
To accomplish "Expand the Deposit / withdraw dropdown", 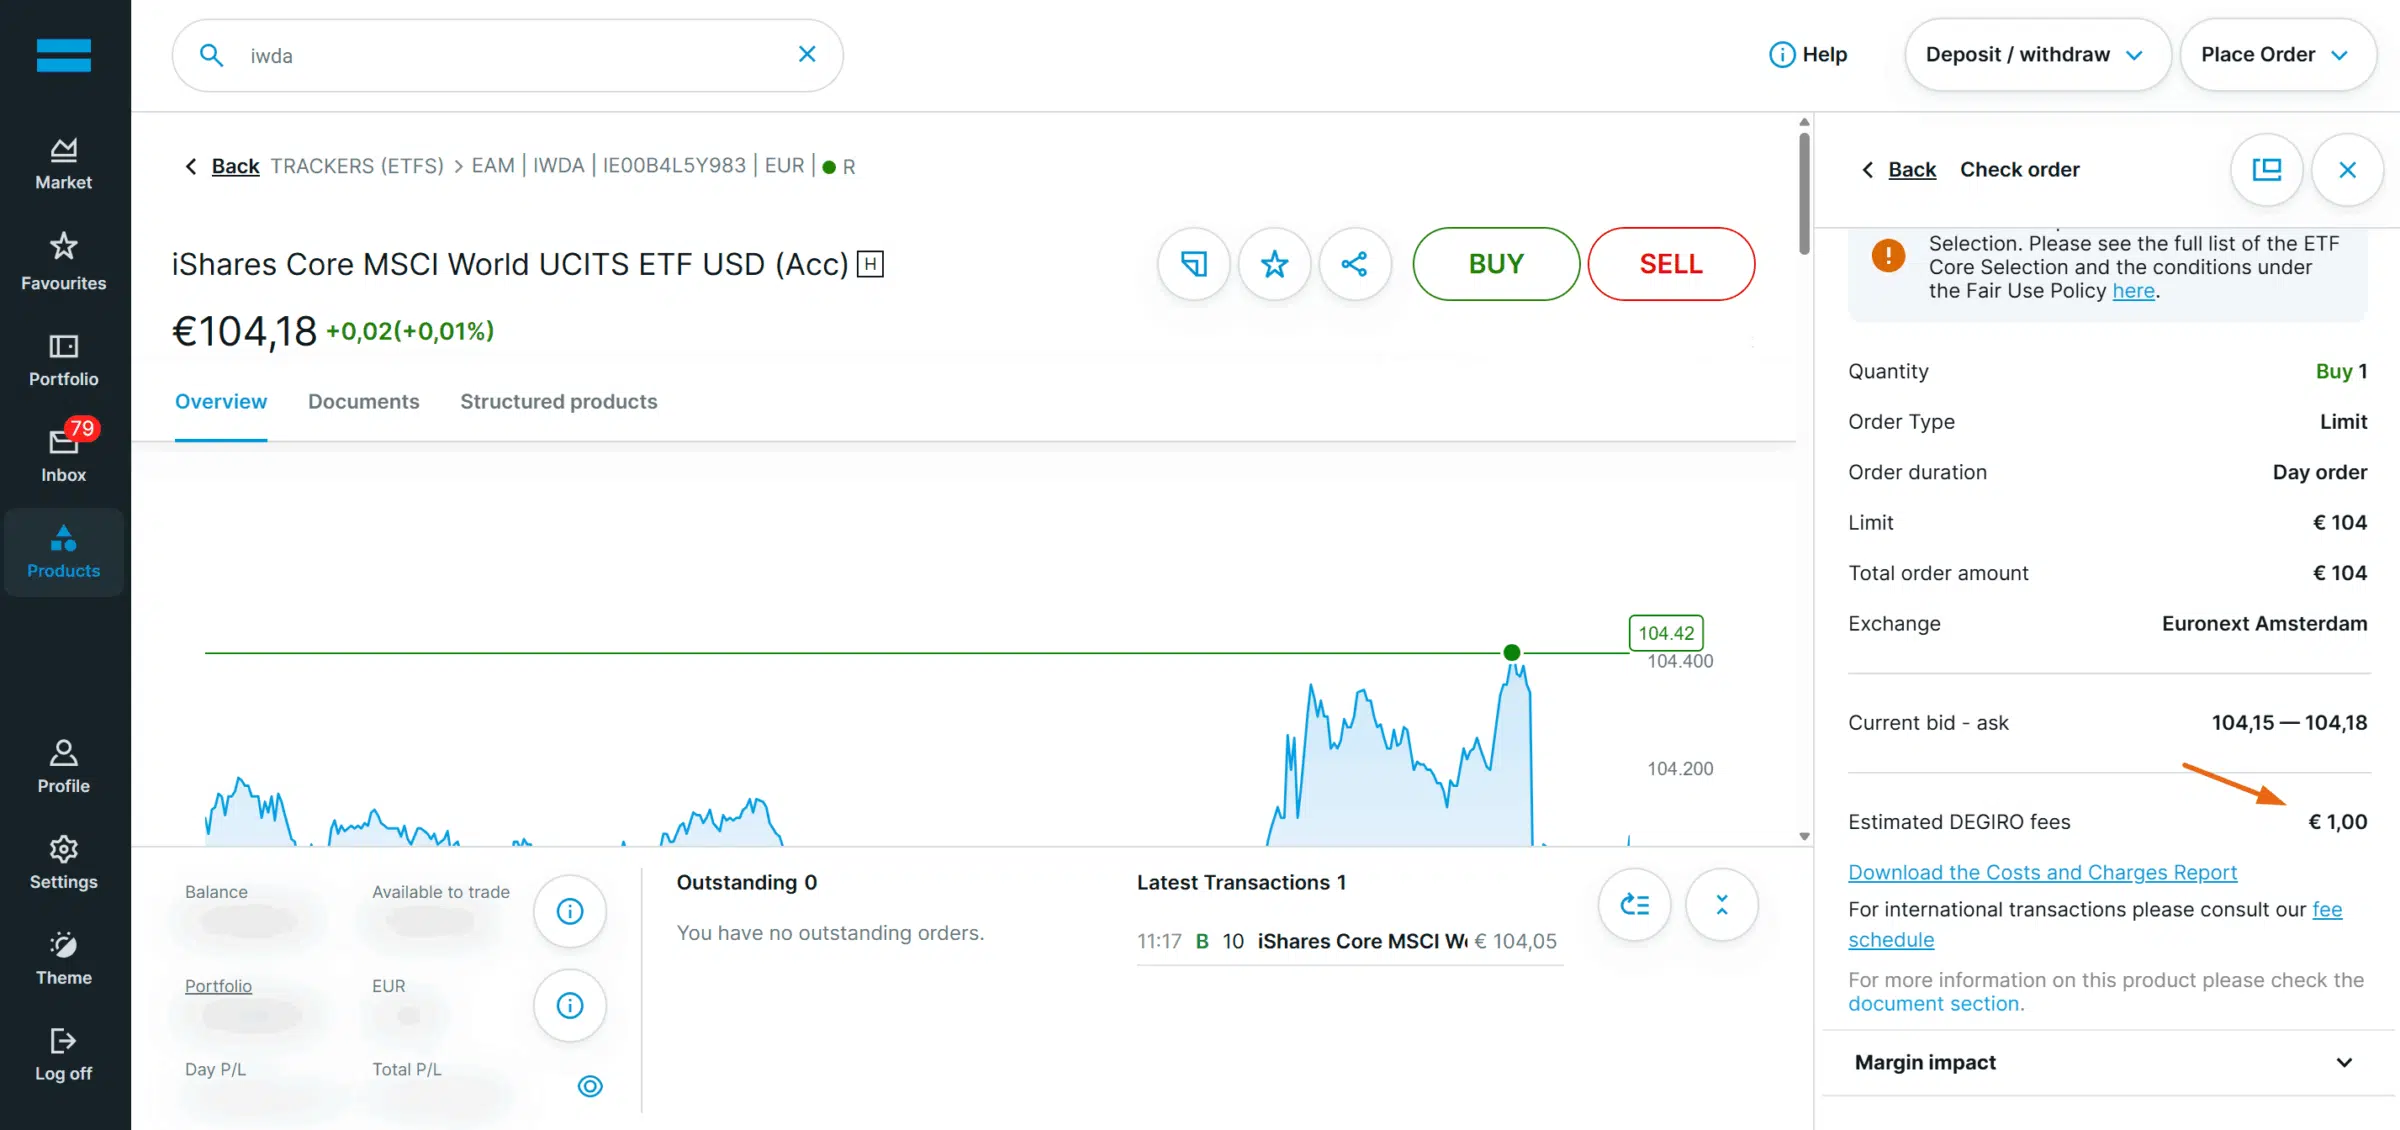I will pos(2037,54).
